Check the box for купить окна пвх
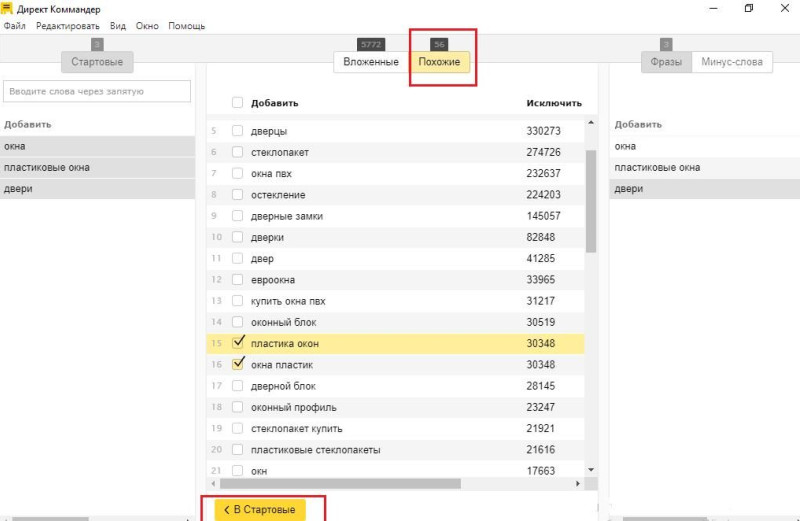The height and width of the screenshot is (521, 800). tap(237, 301)
